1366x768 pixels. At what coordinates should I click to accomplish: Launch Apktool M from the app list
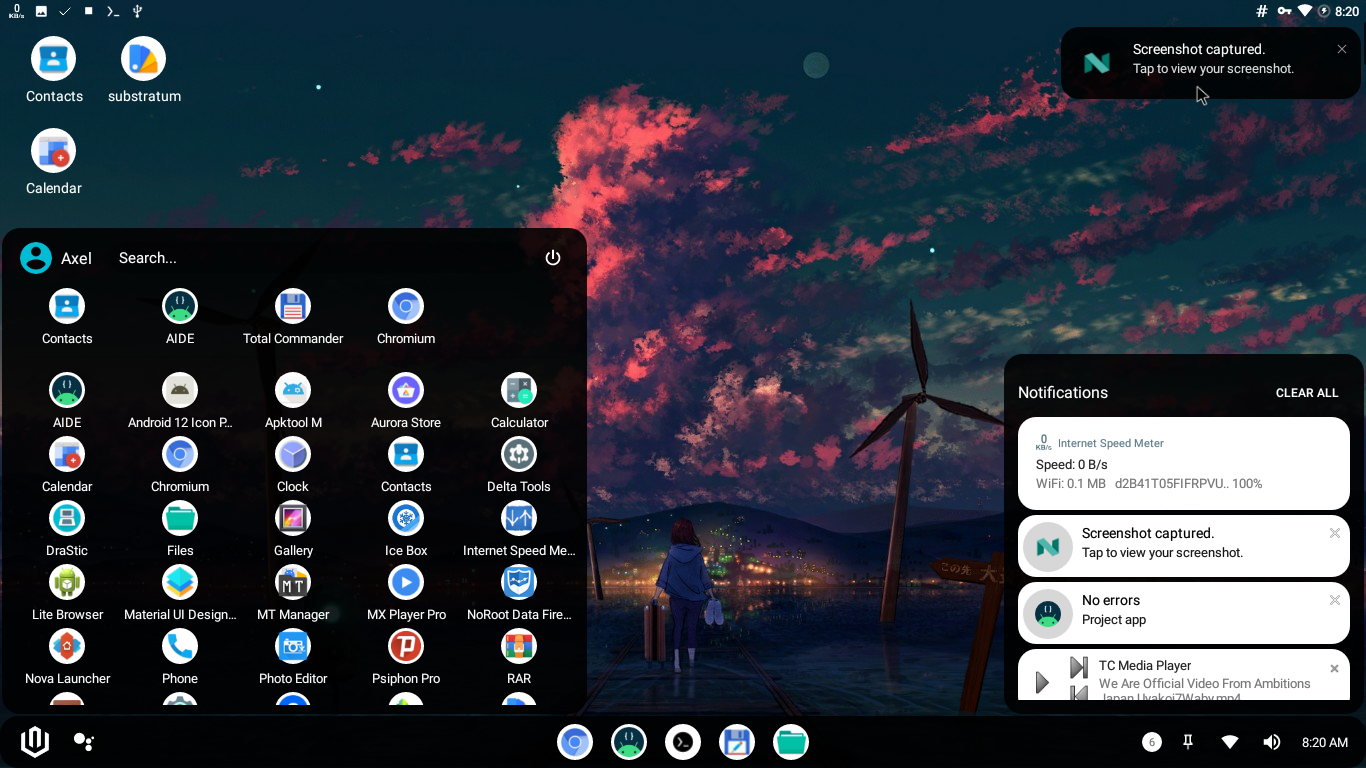pyautogui.click(x=293, y=401)
